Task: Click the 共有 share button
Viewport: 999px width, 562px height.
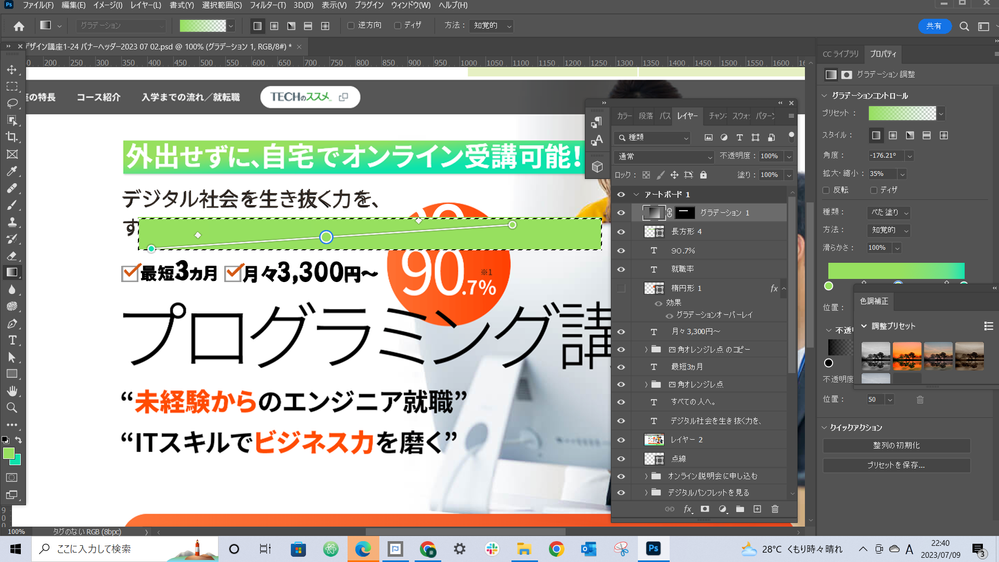Action: tap(934, 26)
